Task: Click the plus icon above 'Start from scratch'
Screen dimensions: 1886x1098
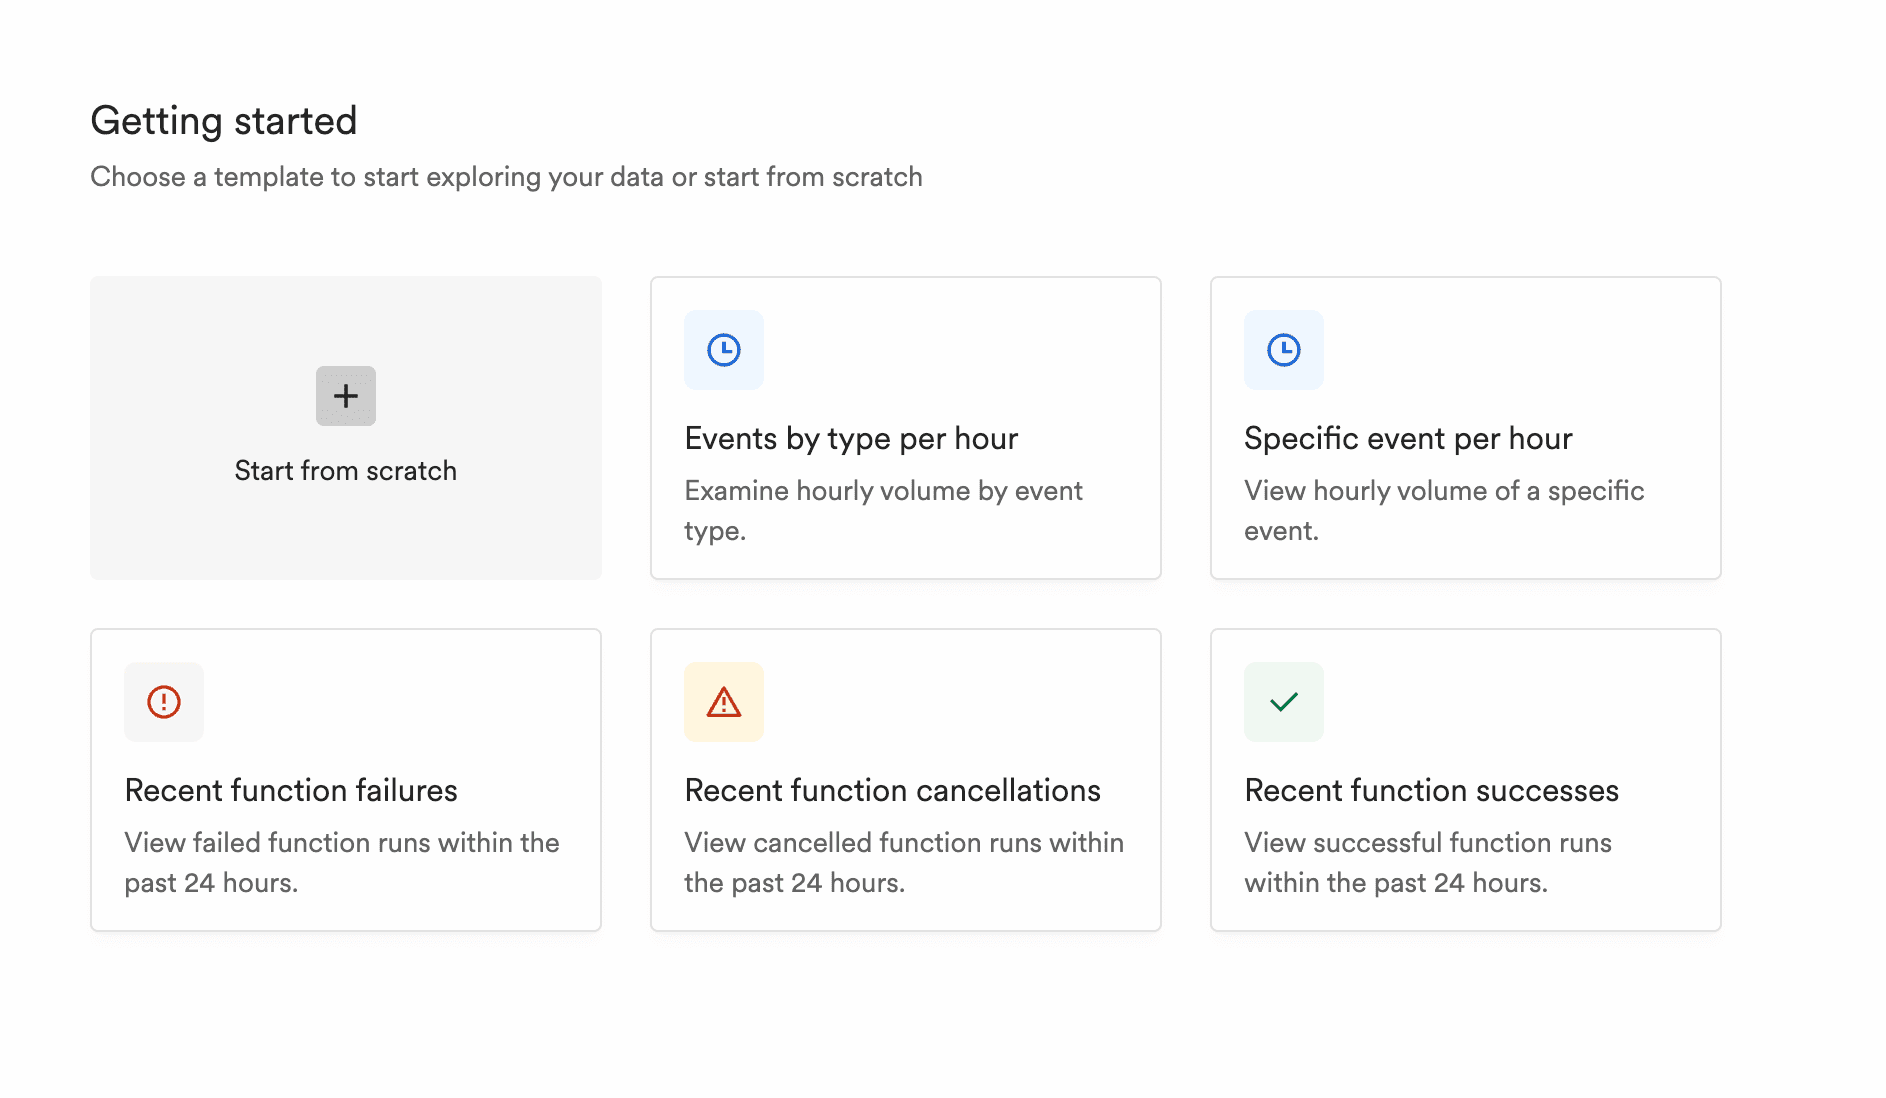Action: 344,395
